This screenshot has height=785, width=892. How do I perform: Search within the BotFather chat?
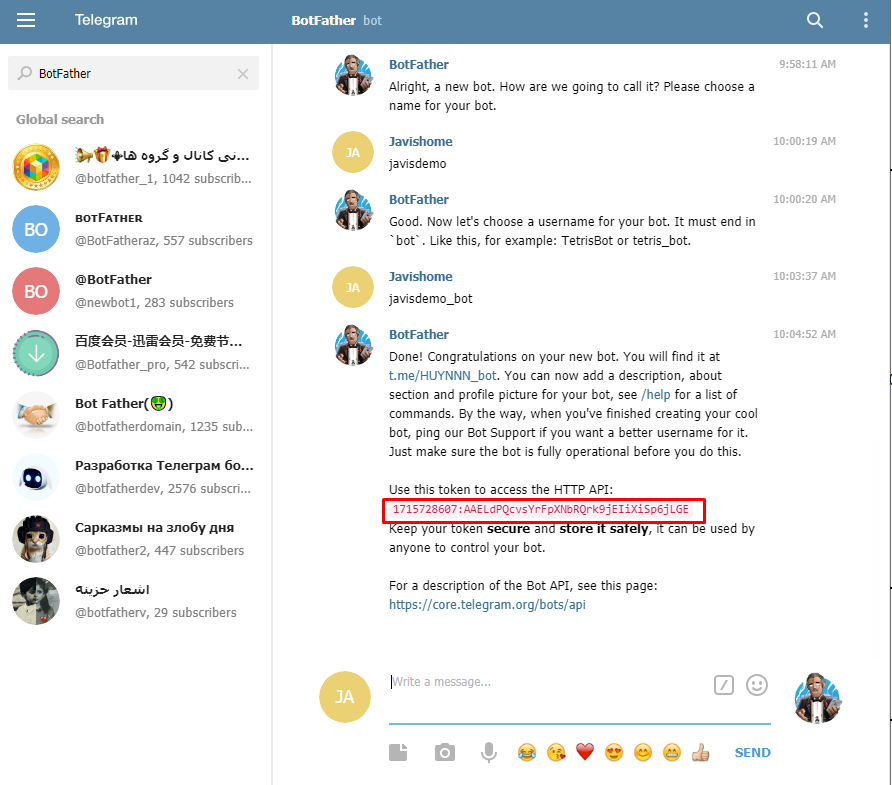[815, 20]
